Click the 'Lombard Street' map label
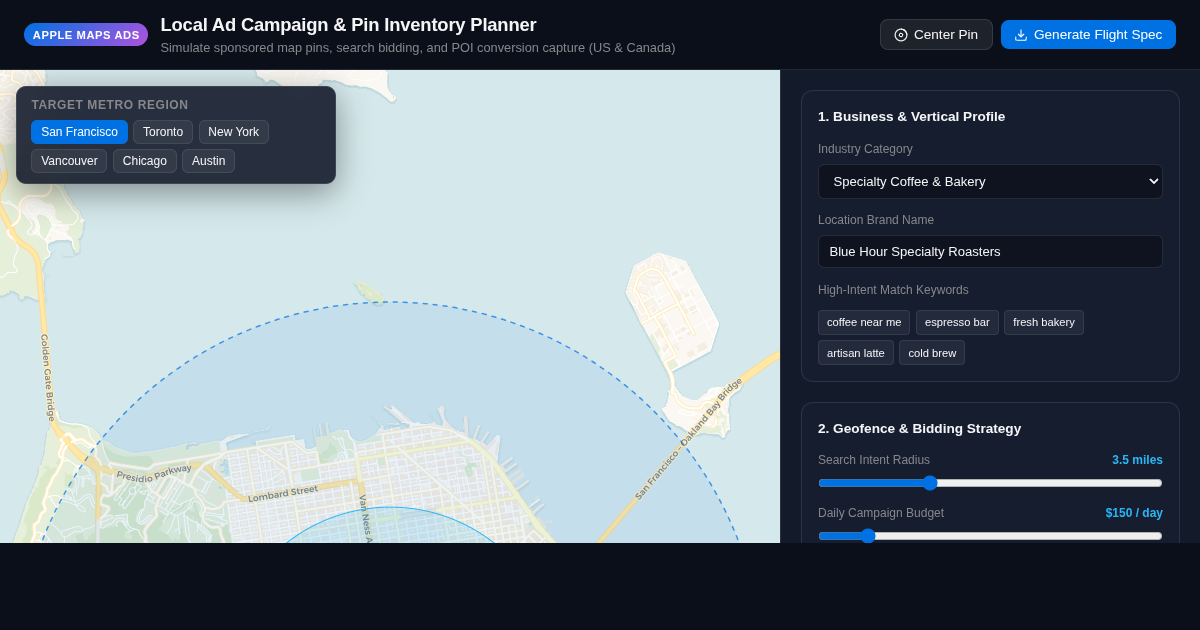Screen dimensions: 1200x630 pos(283,493)
